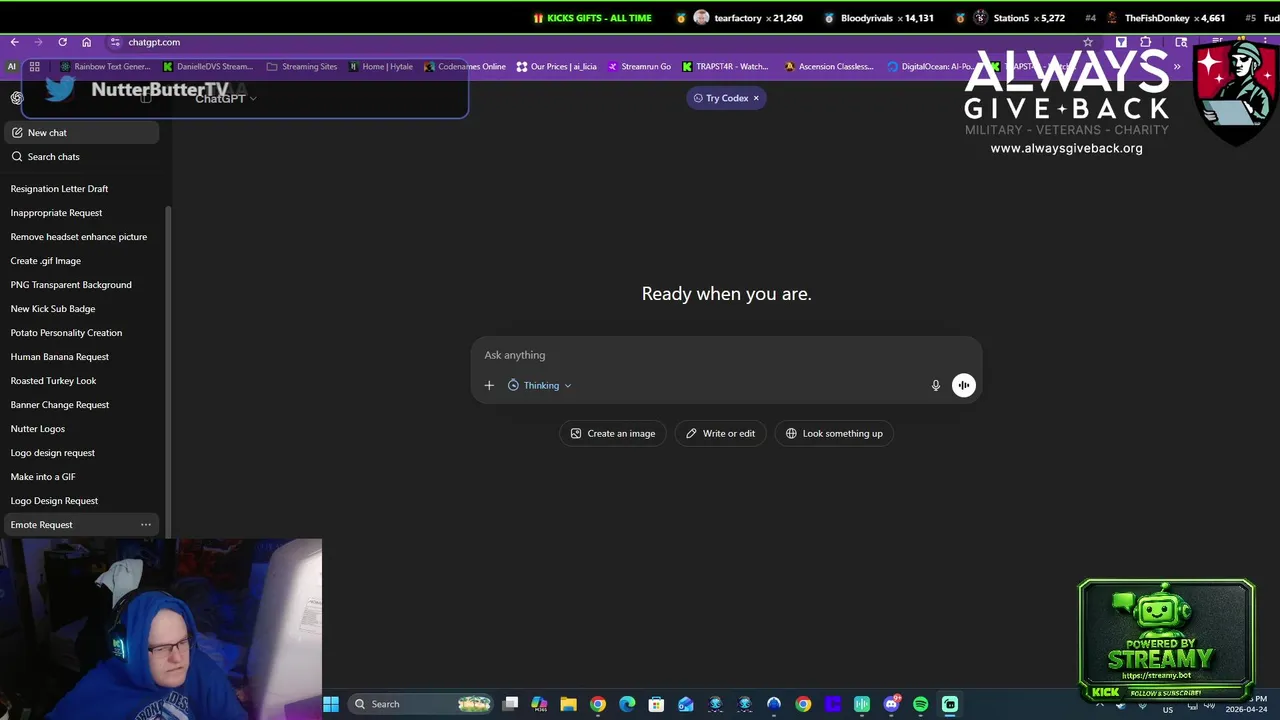Viewport: 1280px width, 720px height.
Task: Open the browser home page
Action: 86,42
